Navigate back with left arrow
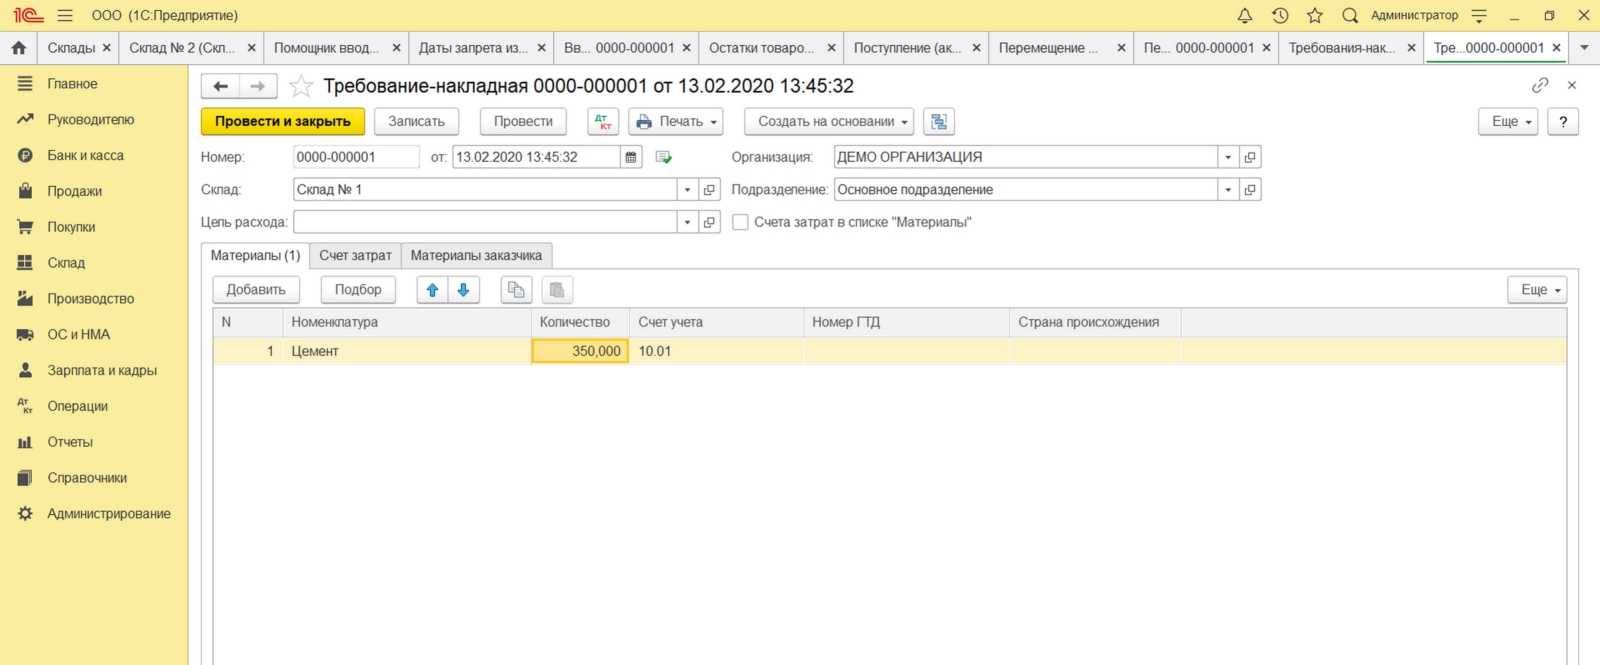Image resolution: width=1600 pixels, height=665 pixels. [x=221, y=86]
